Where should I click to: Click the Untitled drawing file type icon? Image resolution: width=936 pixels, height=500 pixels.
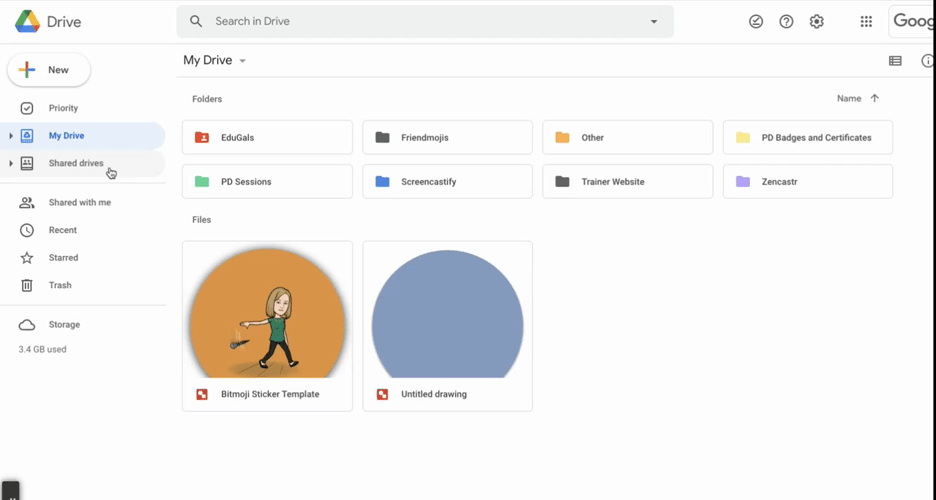[x=382, y=394]
